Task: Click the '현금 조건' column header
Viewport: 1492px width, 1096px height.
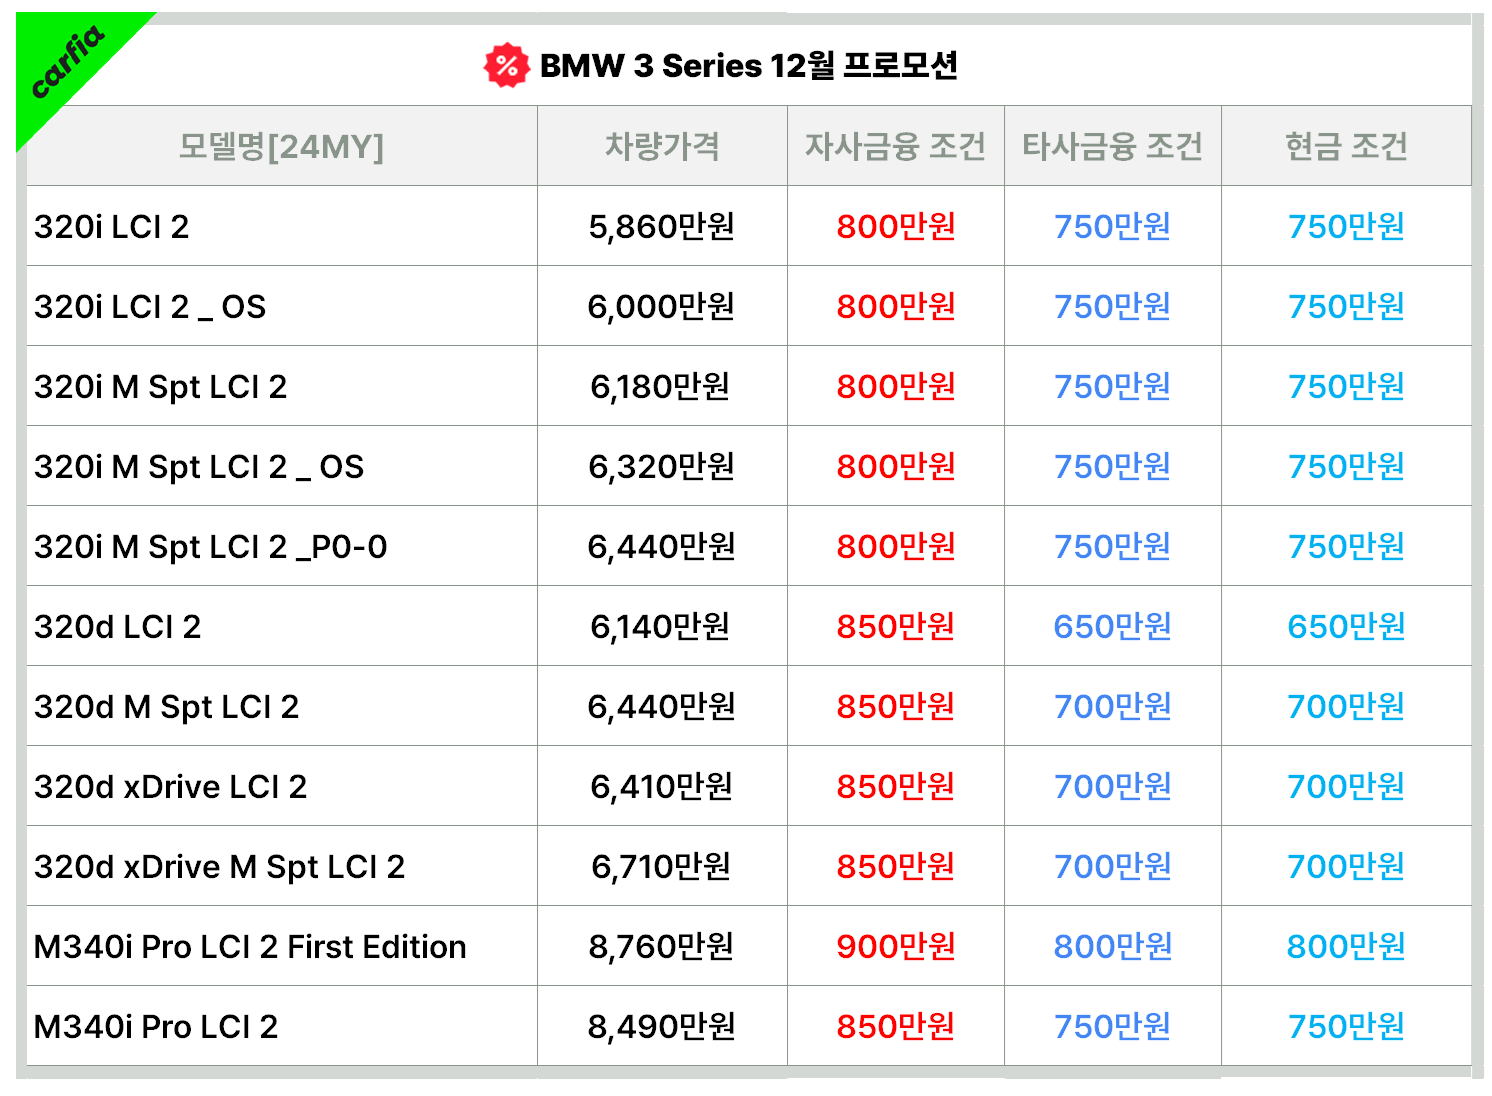Action: pos(1346,146)
